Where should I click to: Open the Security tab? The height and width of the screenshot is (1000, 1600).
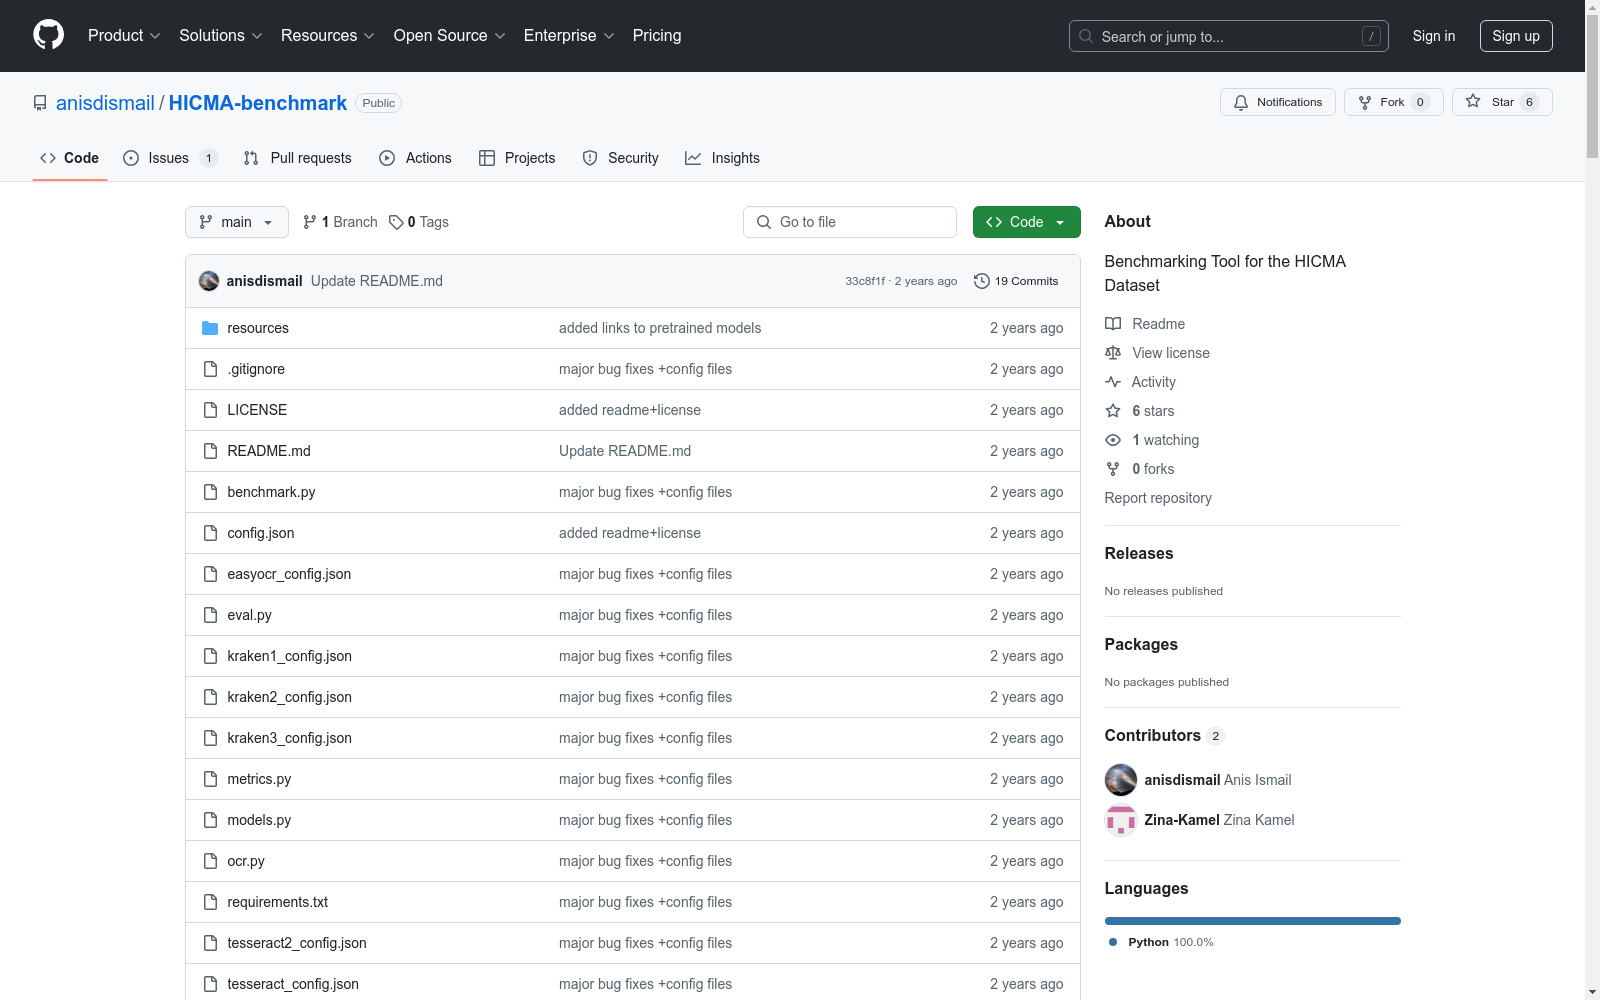pos(620,158)
